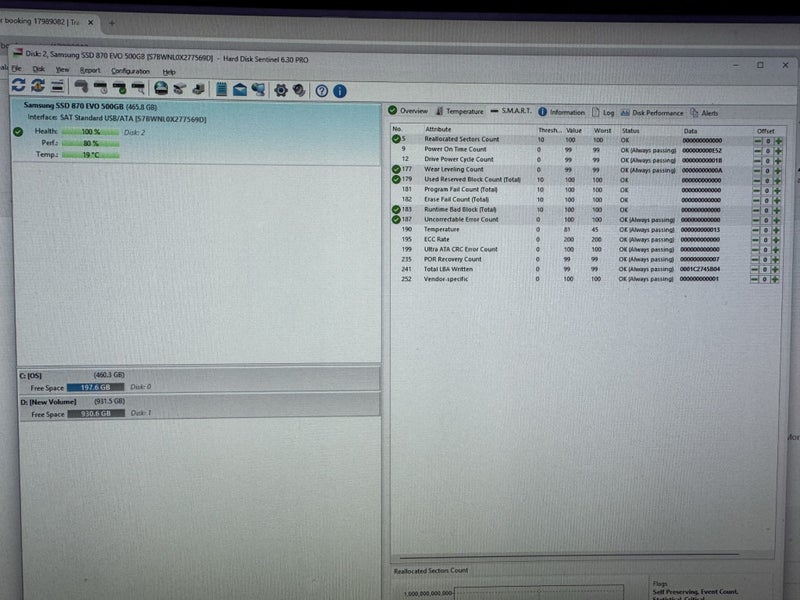The image size is (800, 600).
Task: Open the Help menu
Action: 169,72
